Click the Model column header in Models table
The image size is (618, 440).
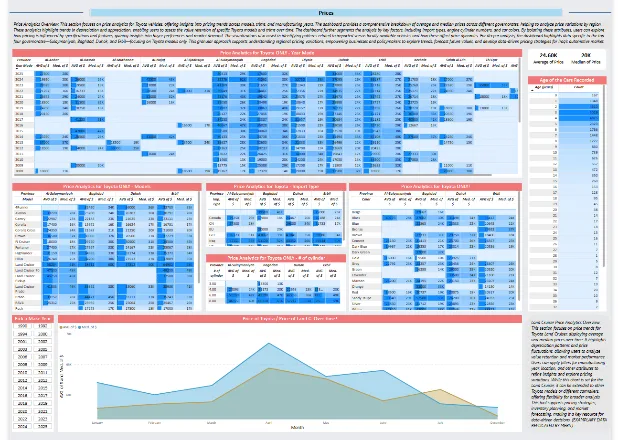coord(26,199)
